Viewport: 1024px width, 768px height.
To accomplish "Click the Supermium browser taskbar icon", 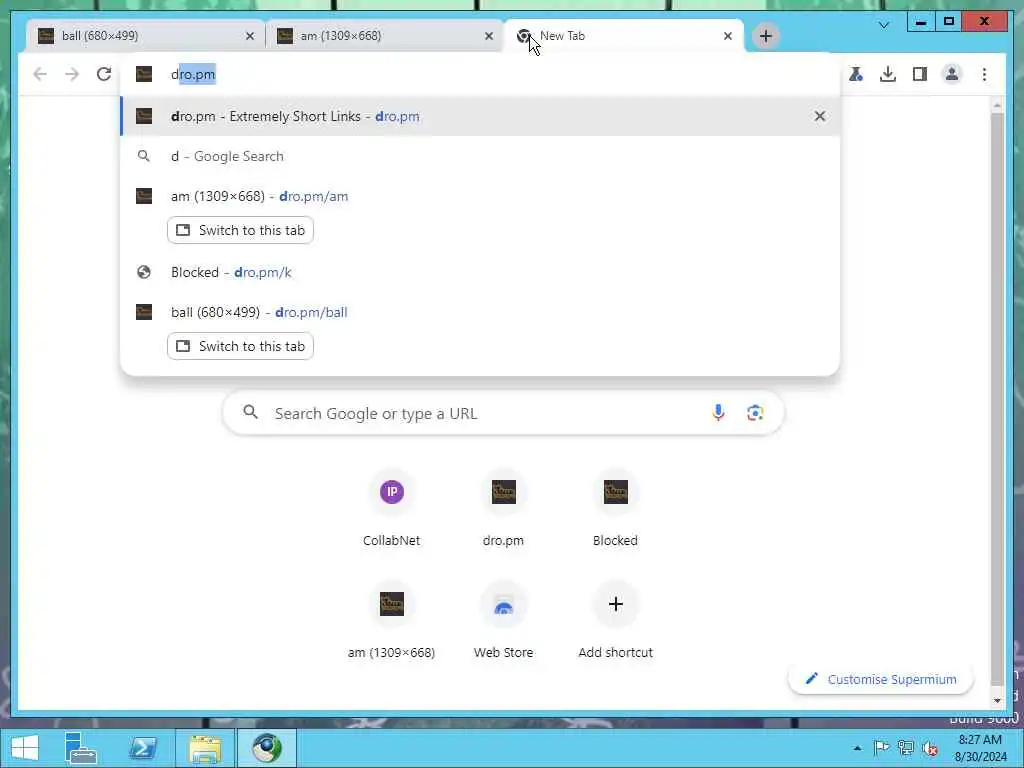I will (x=267, y=748).
